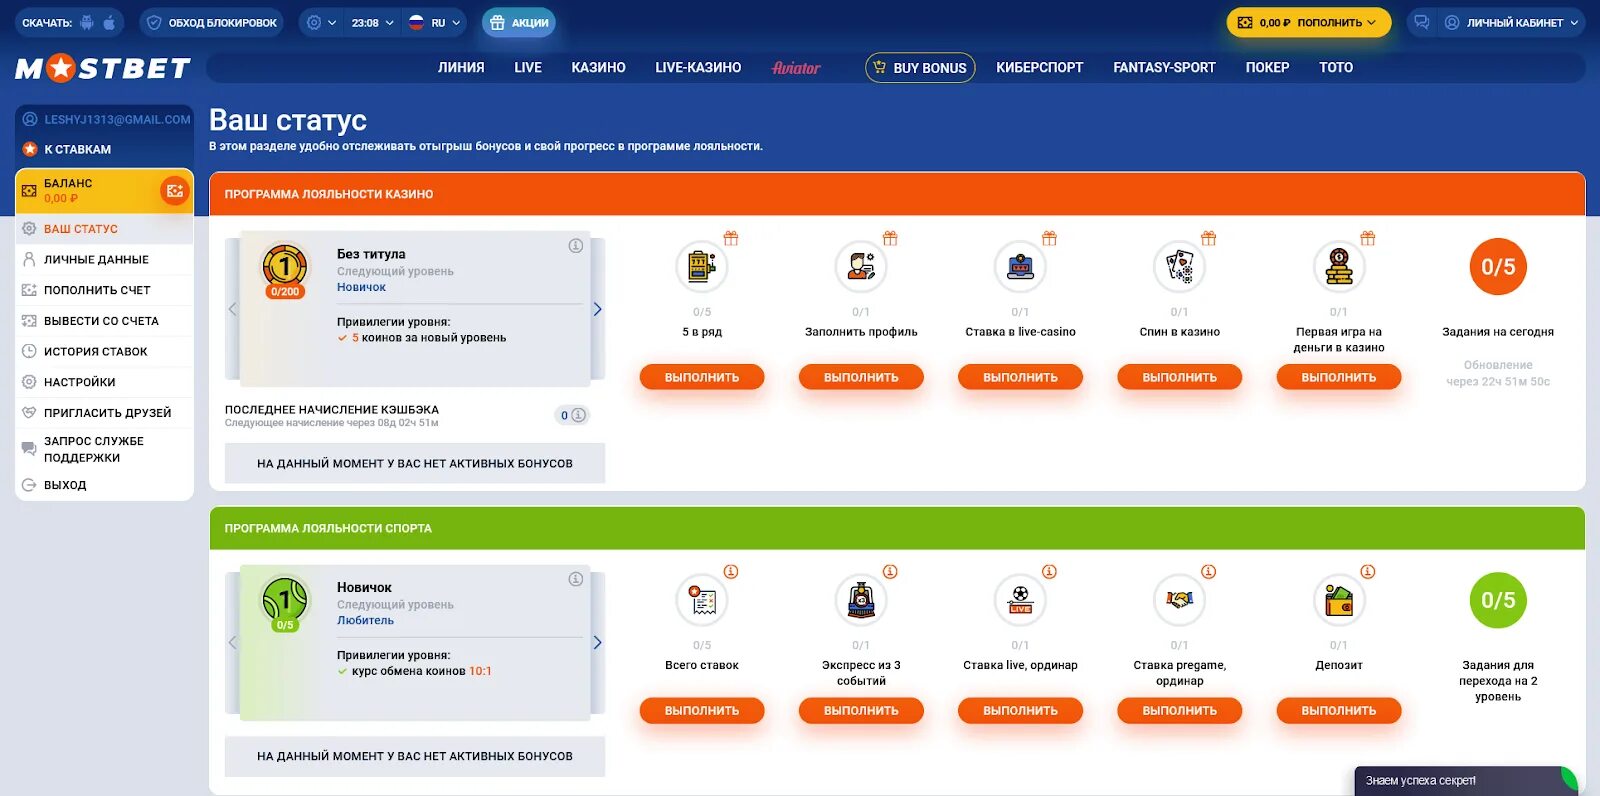This screenshot has height=796, width=1600.
Task: Open the Live-казино section
Action: point(698,67)
